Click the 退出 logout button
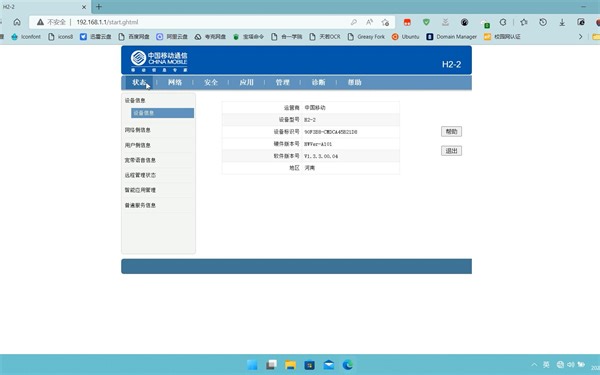The image size is (600, 375). click(451, 151)
